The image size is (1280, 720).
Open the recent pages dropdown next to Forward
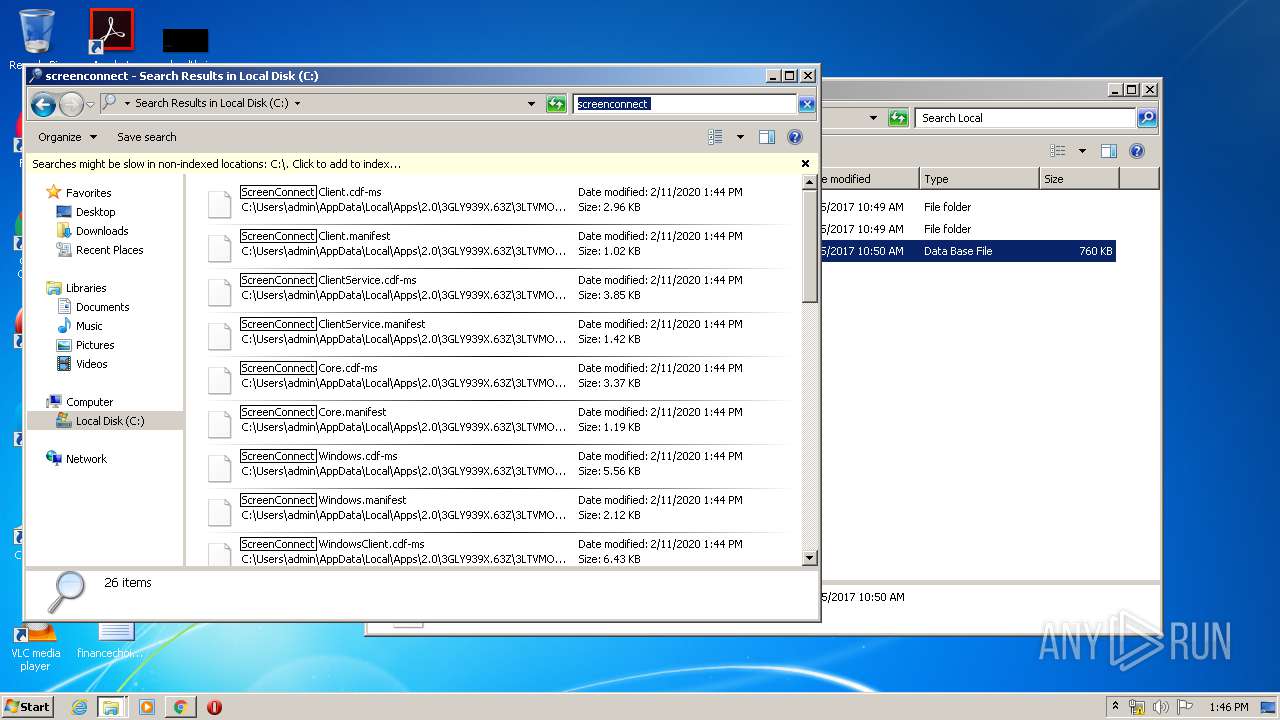(x=90, y=104)
